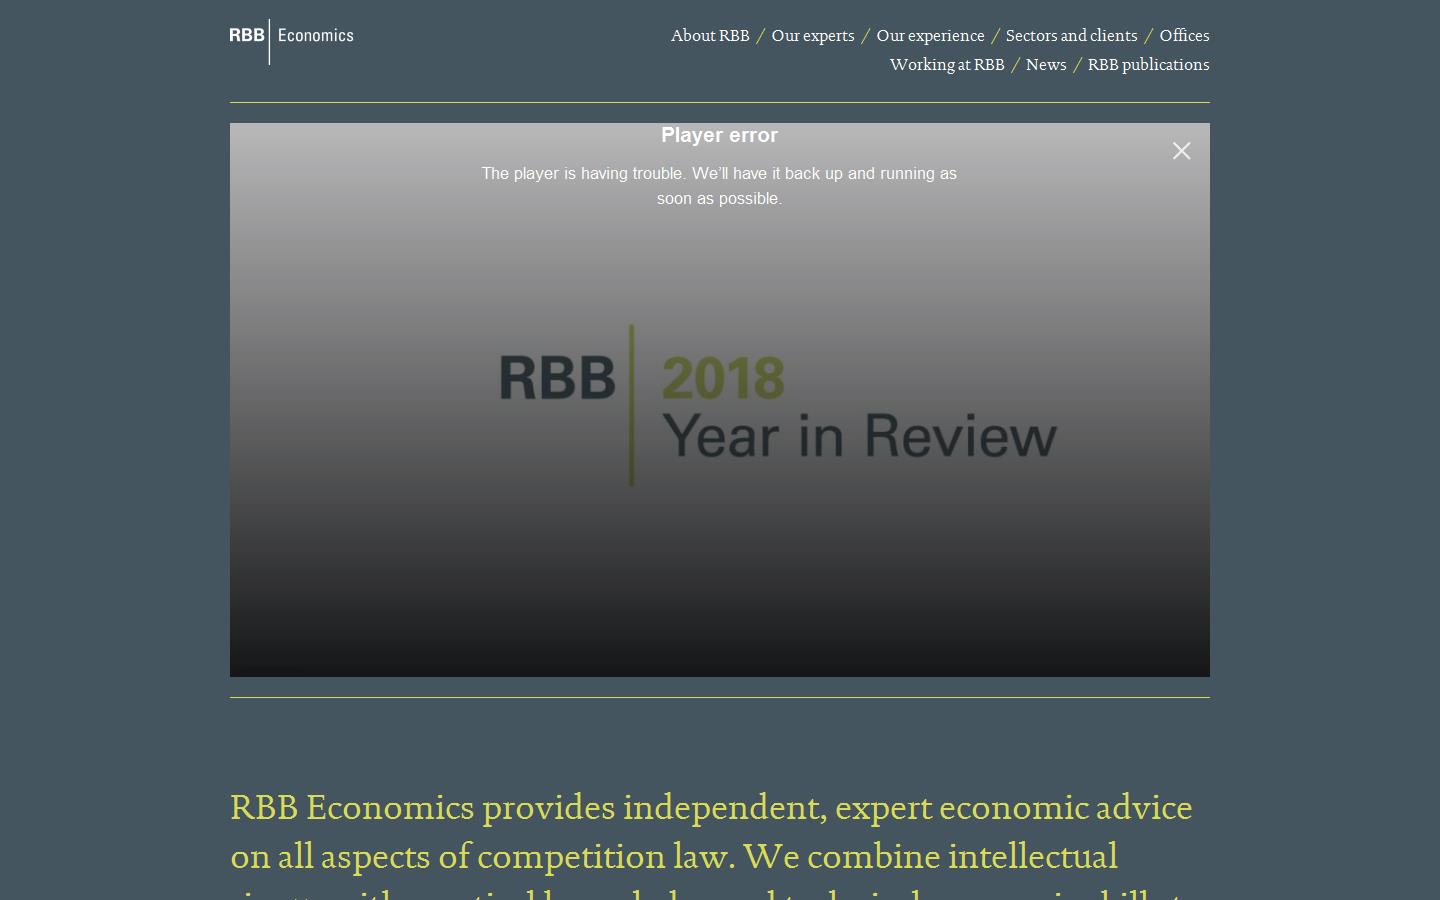Open the News page
Screen dimensions: 1440x900
click(1046, 64)
